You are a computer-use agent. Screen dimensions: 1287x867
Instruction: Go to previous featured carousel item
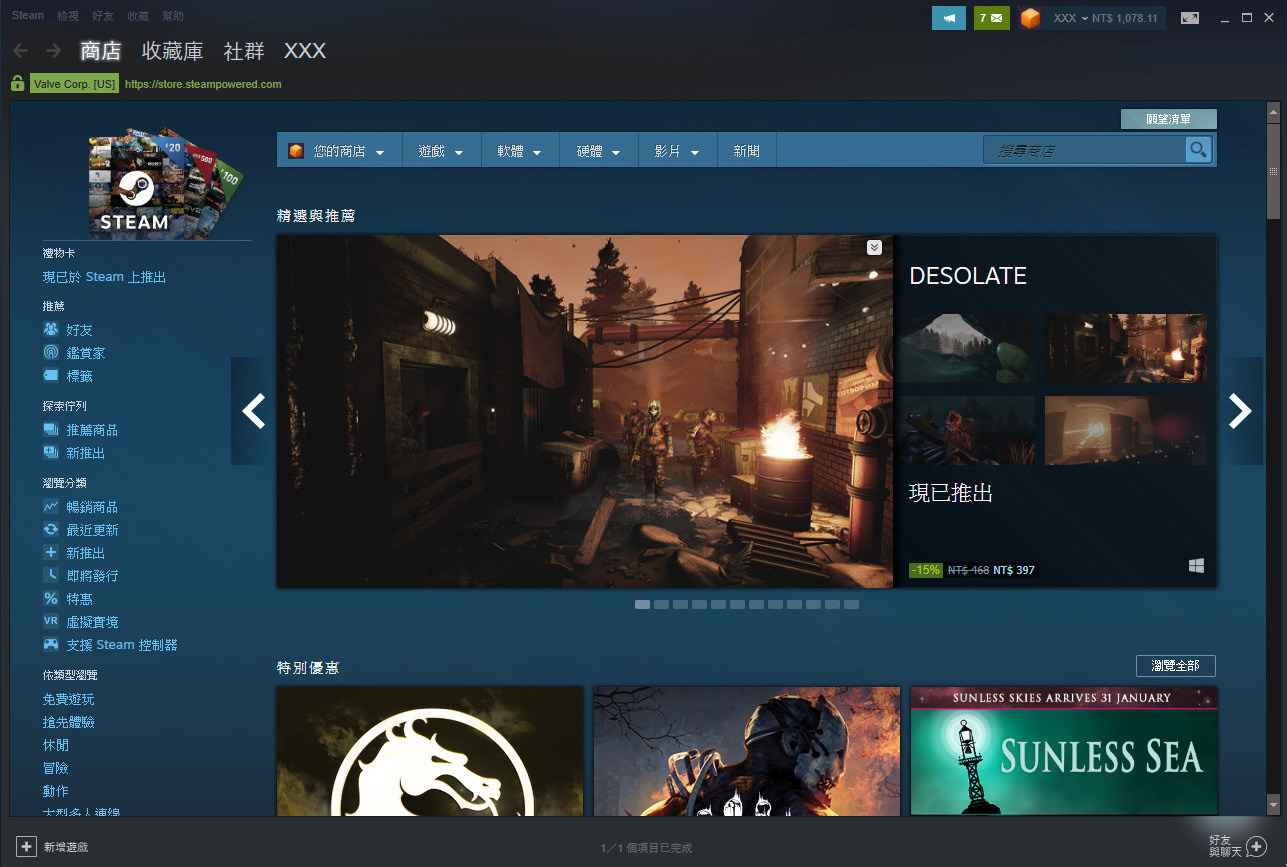254,411
